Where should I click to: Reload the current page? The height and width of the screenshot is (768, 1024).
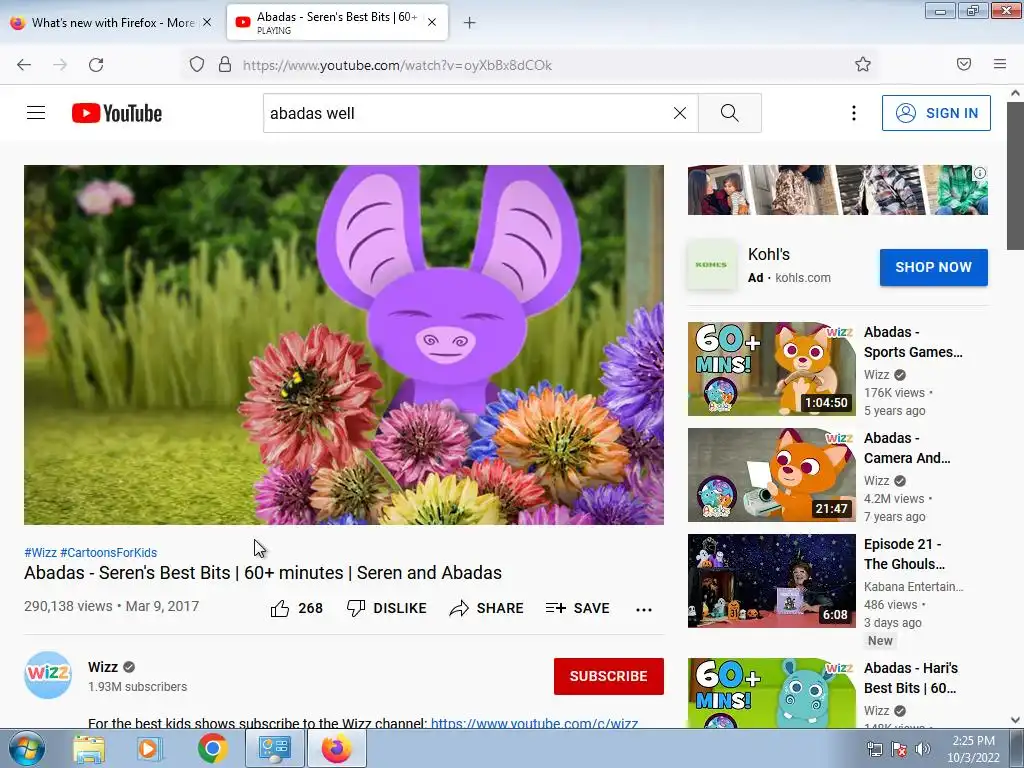(x=96, y=65)
